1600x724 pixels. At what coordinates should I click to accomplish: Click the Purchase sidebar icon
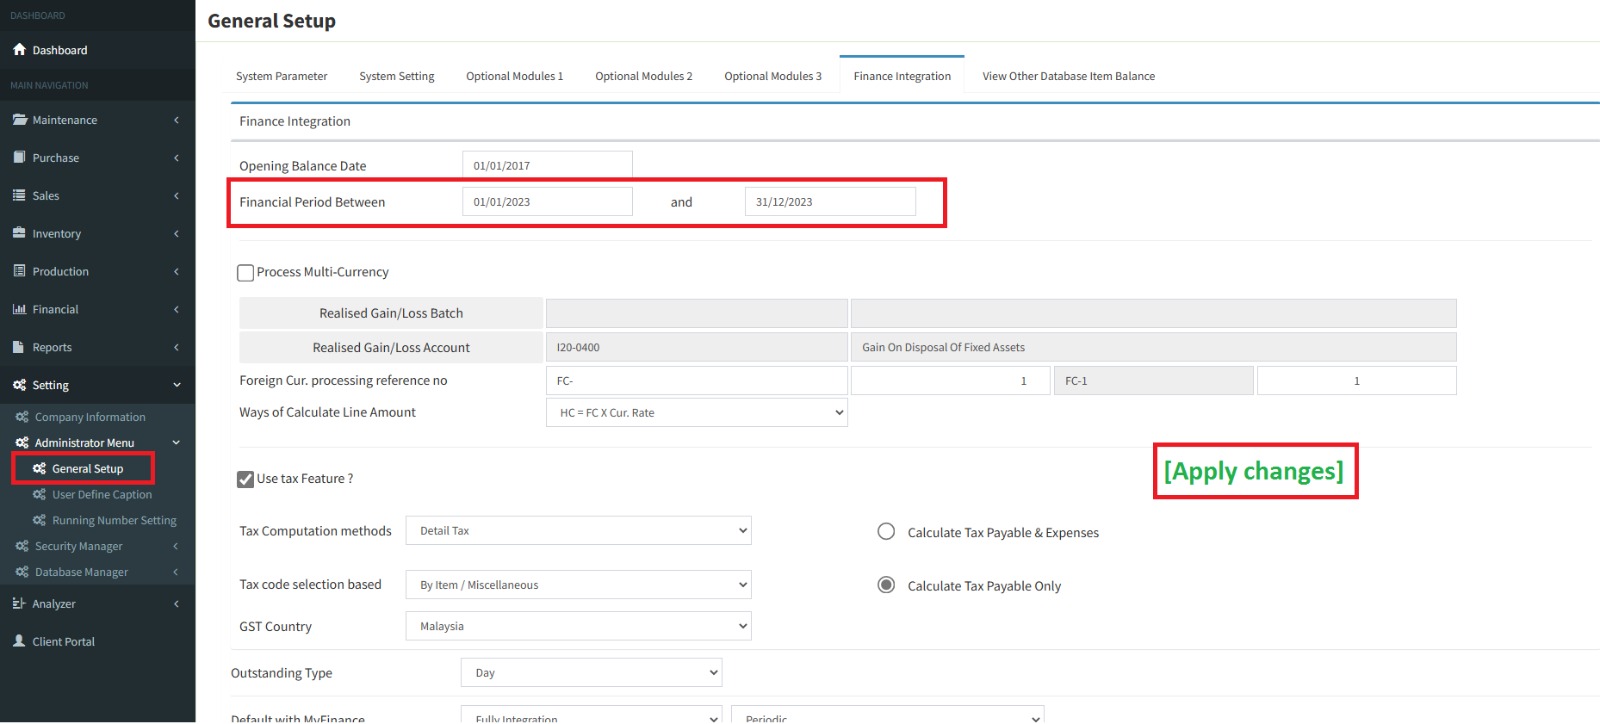click(19, 158)
